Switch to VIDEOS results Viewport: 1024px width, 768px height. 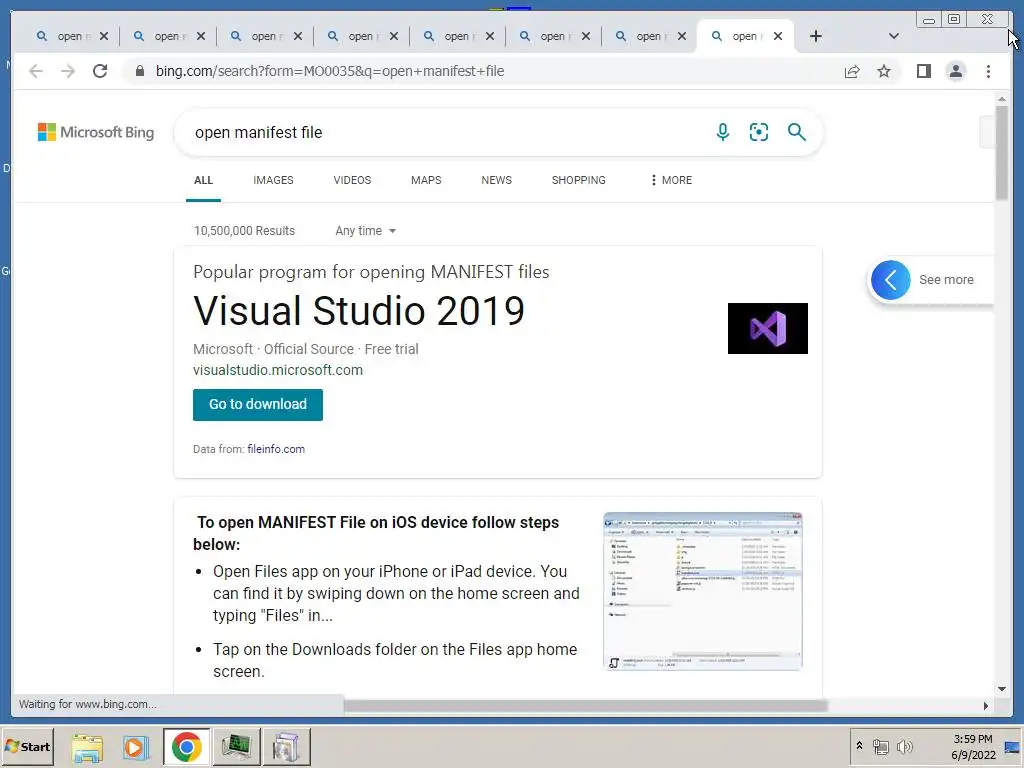(x=352, y=180)
